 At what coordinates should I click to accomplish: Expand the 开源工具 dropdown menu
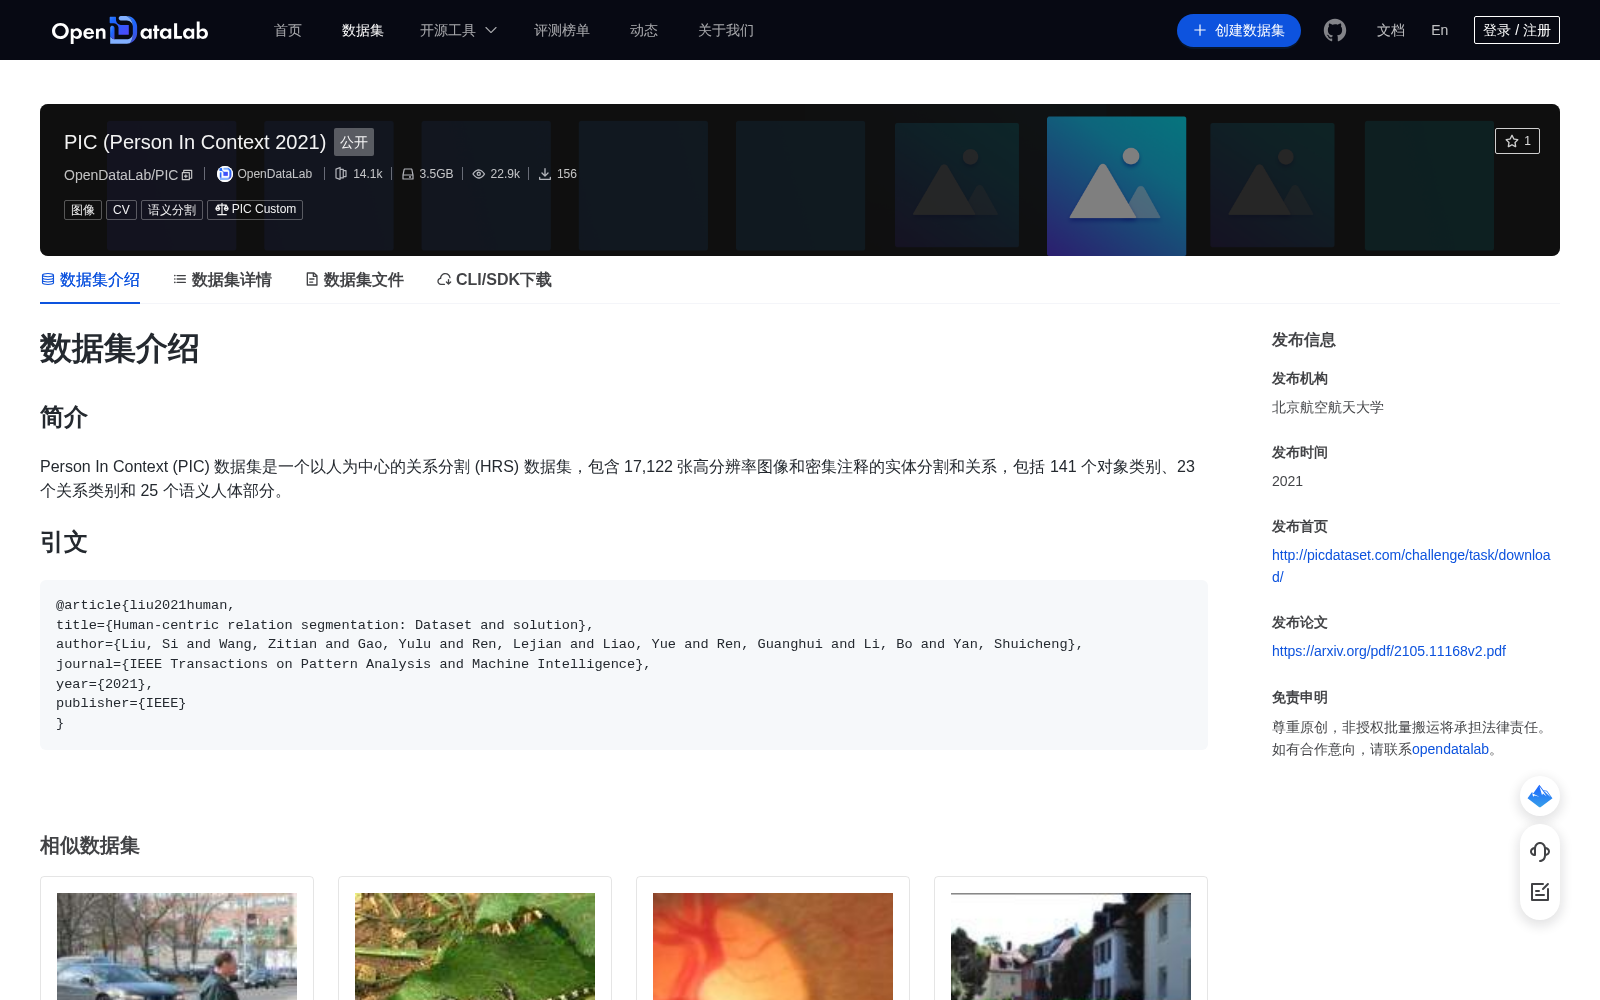pos(458,30)
